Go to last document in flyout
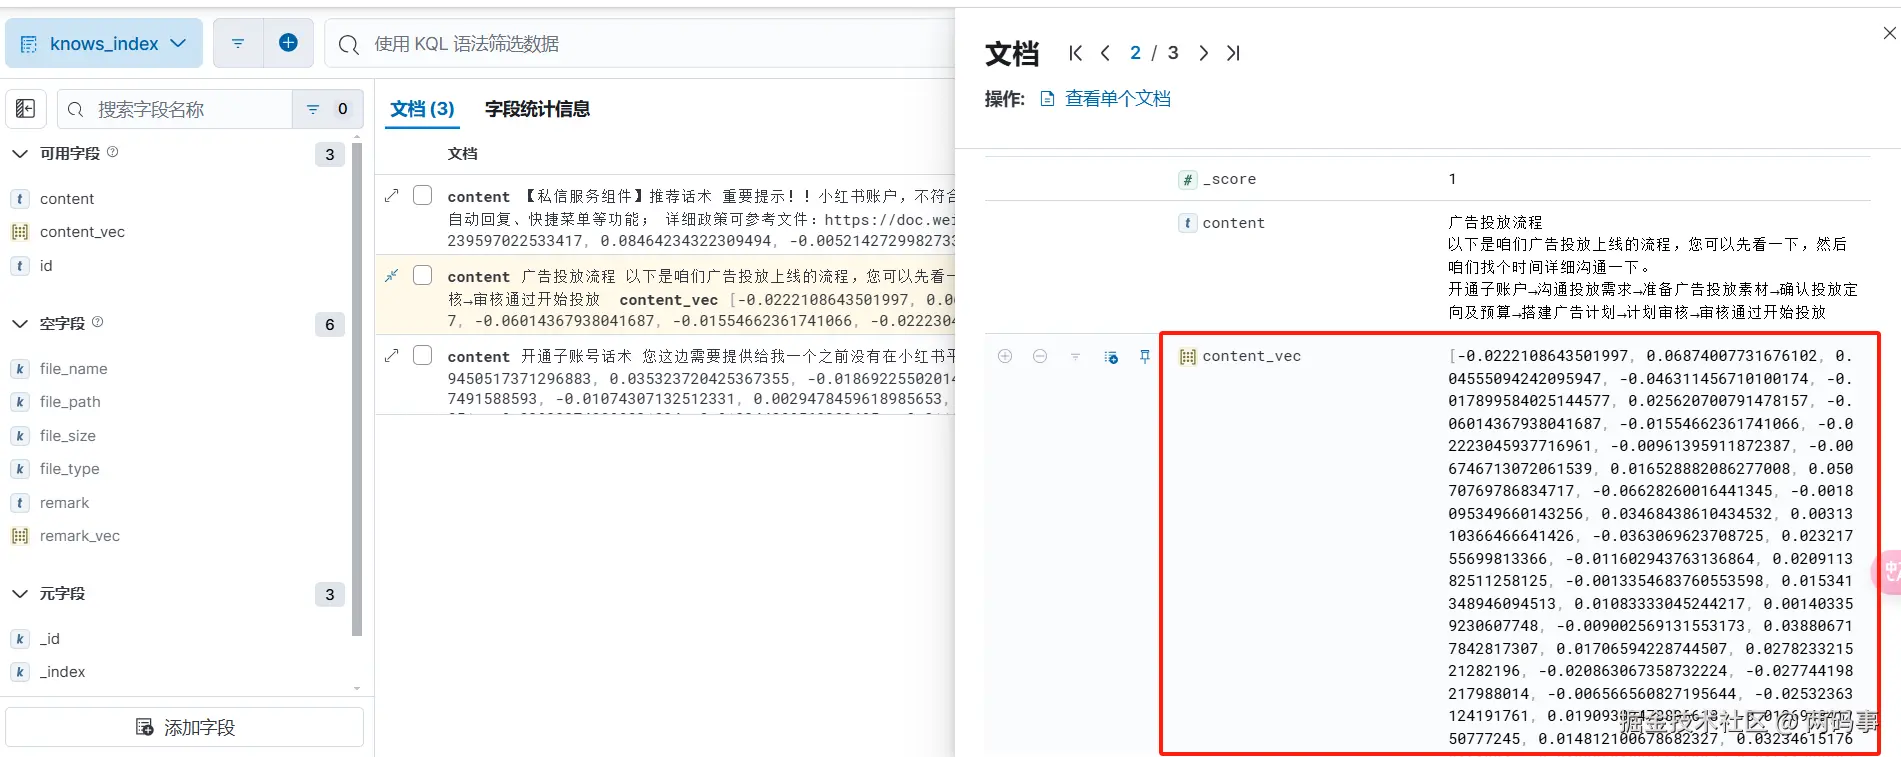 [x=1233, y=53]
